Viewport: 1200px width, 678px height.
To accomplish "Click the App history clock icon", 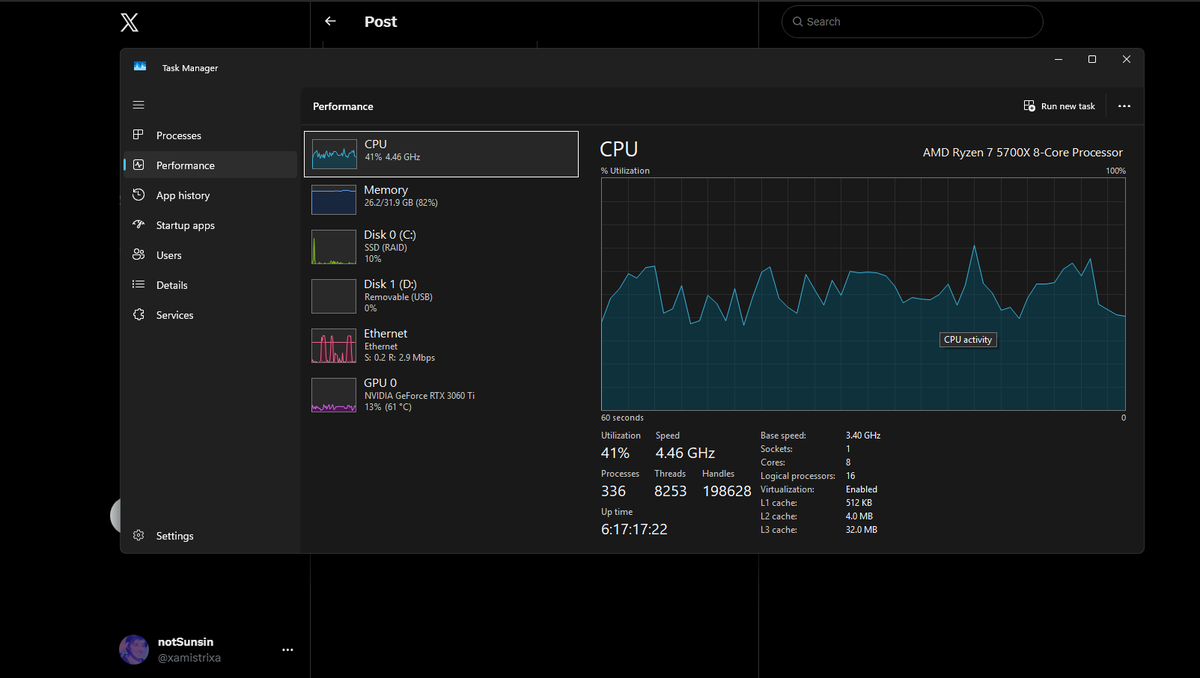I will point(138,195).
